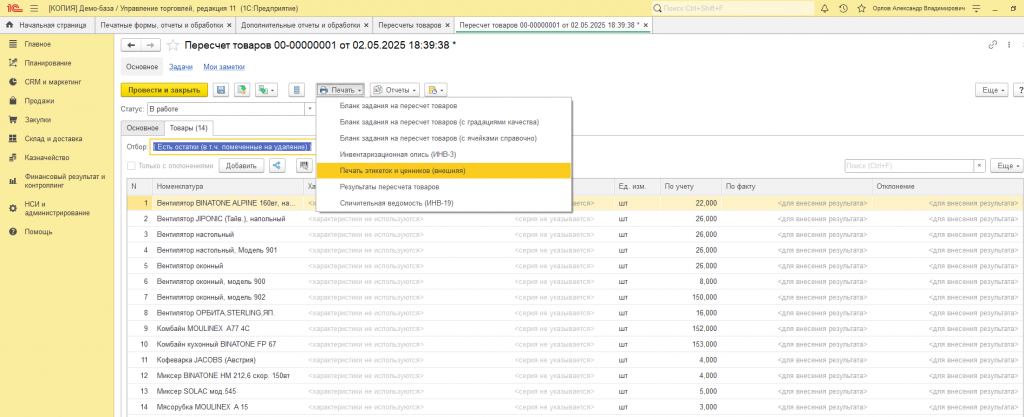Open the Еще dropdown beside table search
1024x417 pixels.
point(1006,166)
